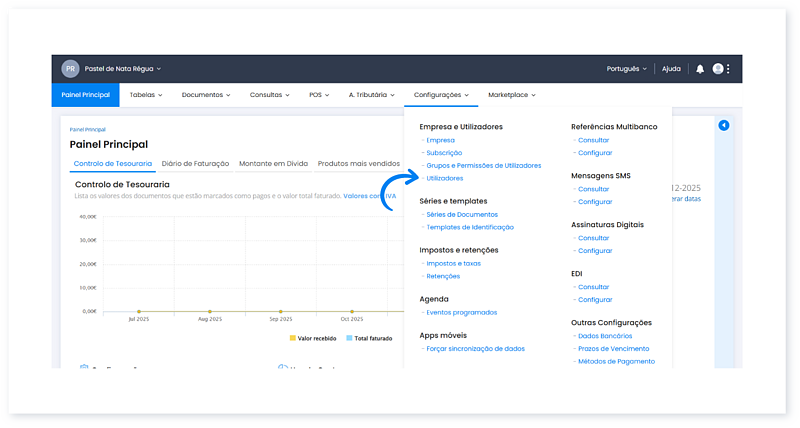Open the three-dot options menu in header
800x428 pixels.
click(729, 69)
